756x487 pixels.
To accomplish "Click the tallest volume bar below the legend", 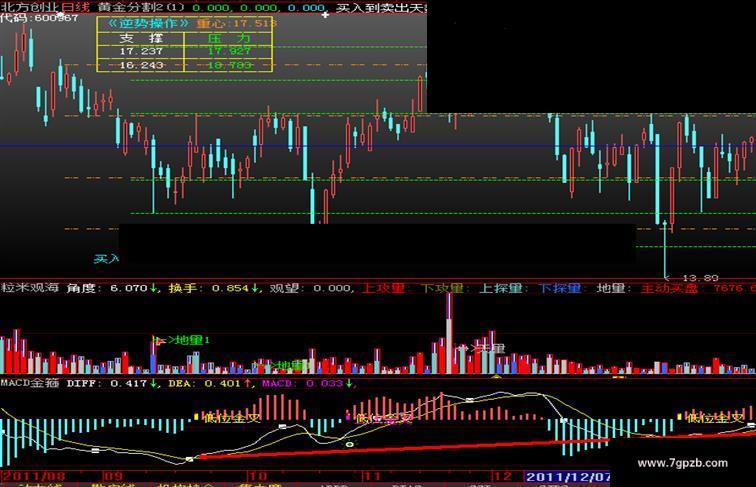I will pyautogui.click(x=449, y=333).
